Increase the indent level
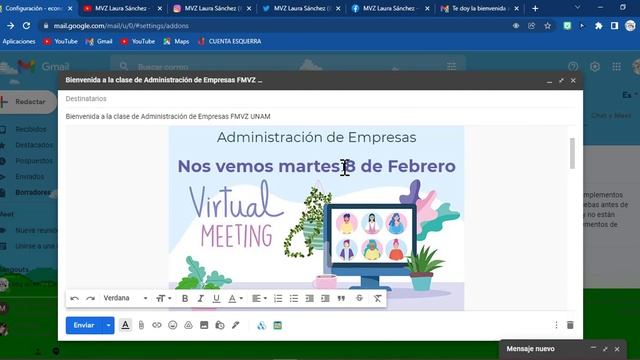 coord(325,298)
